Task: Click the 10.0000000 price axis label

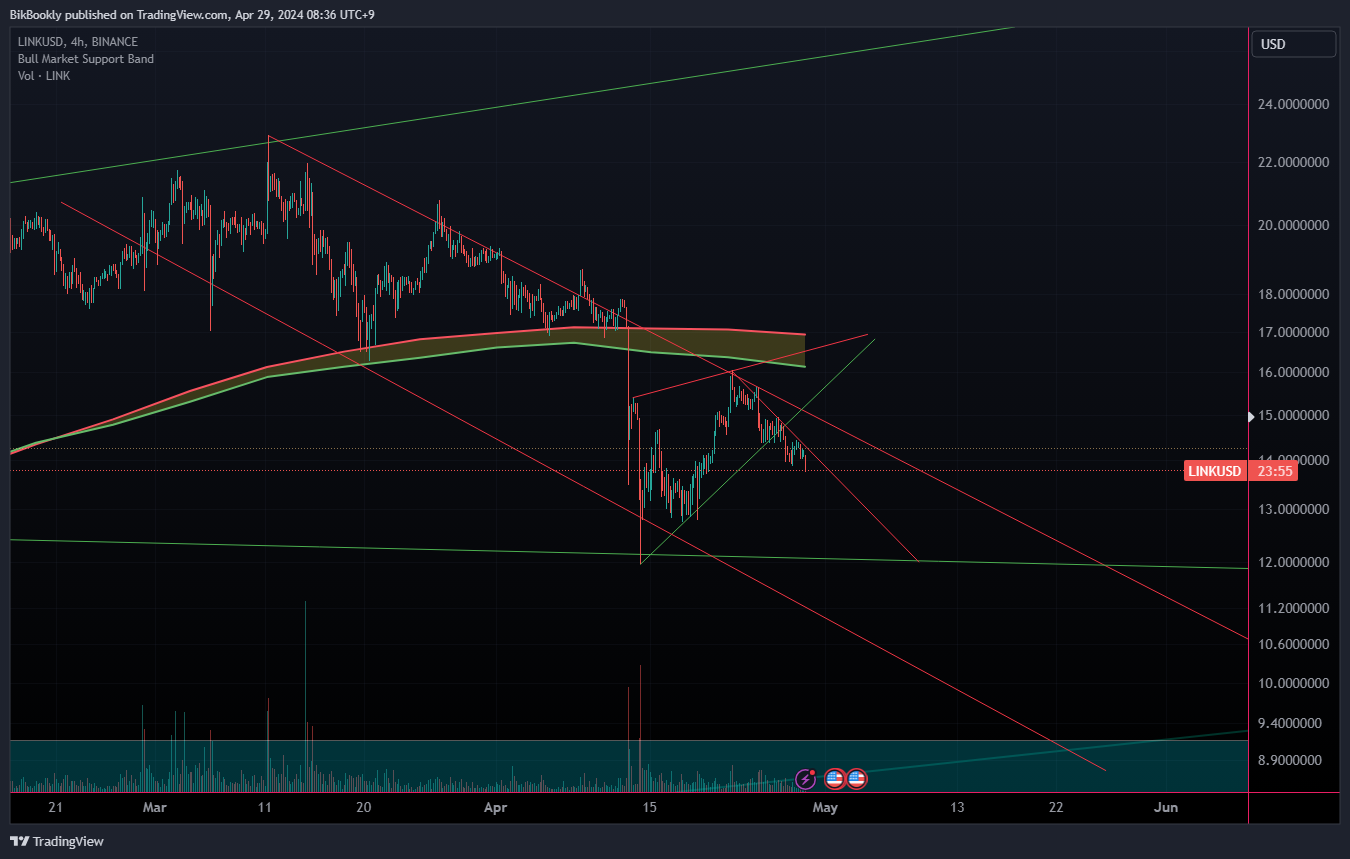Action: [1292, 684]
